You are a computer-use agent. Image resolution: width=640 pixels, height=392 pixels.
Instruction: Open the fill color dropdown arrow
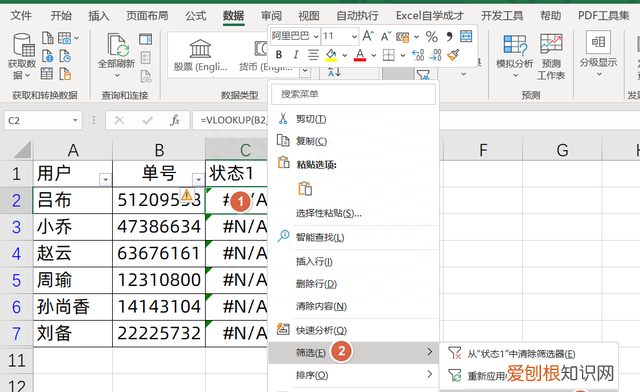[344, 55]
